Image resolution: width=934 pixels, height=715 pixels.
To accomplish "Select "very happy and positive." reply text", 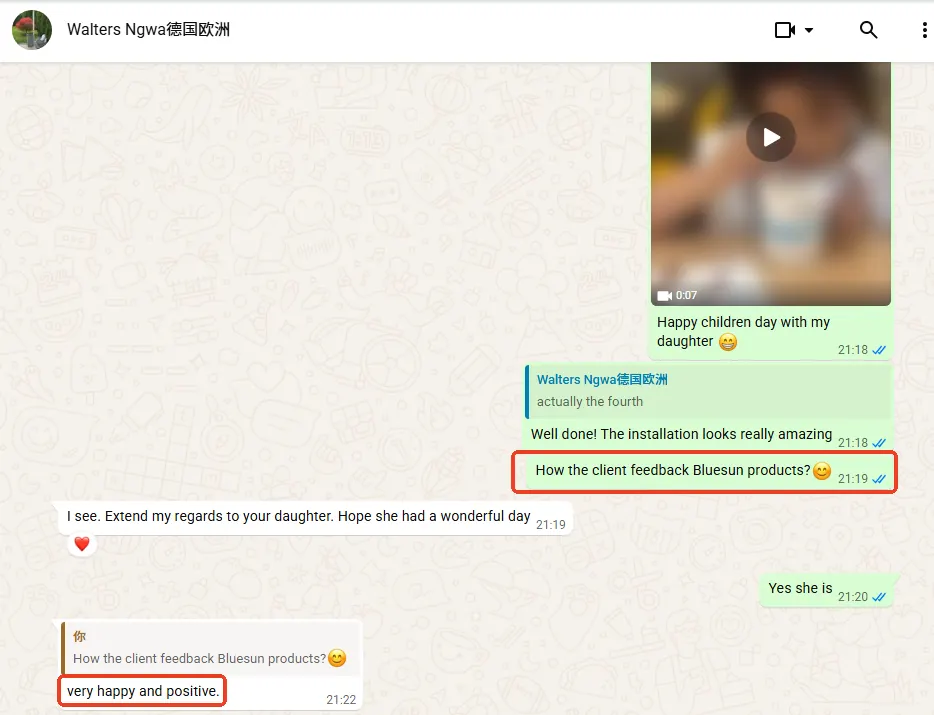I will click(143, 691).
